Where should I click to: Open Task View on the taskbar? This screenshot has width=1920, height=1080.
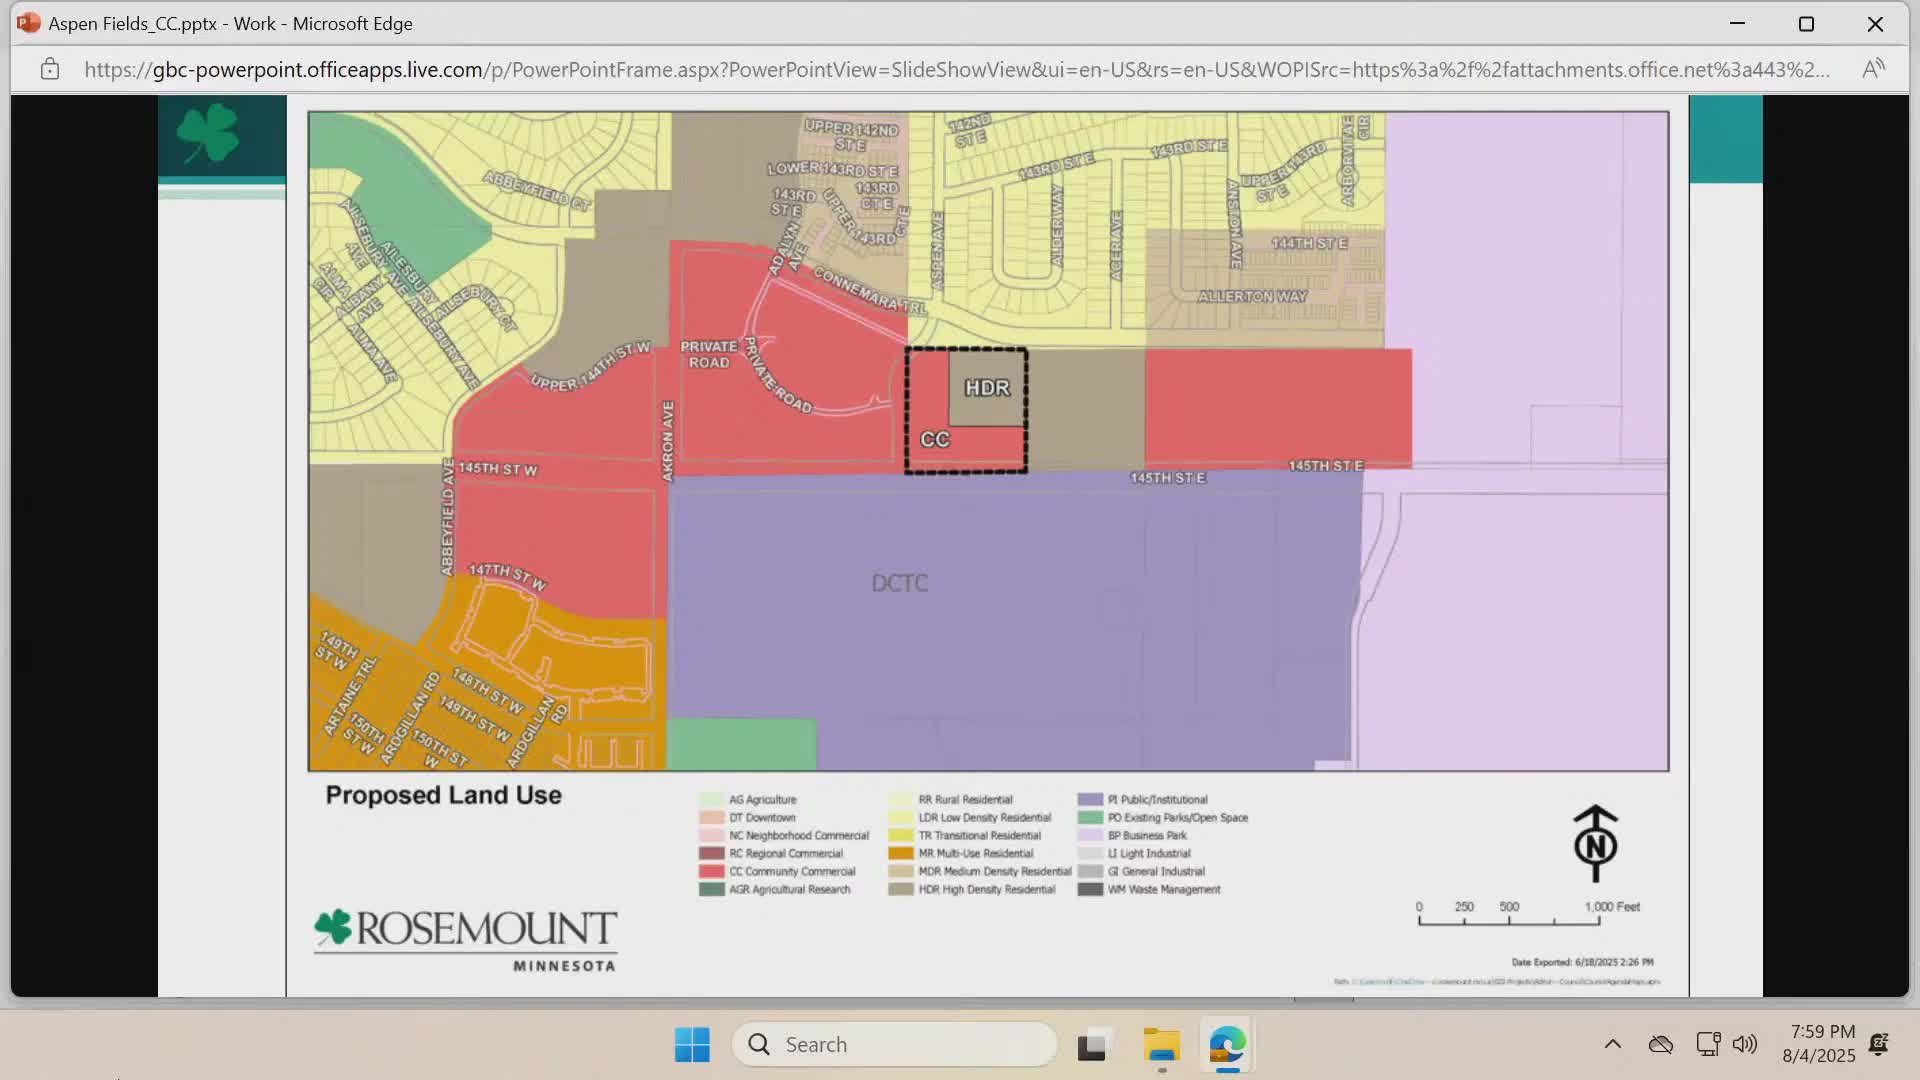[1094, 1045]
